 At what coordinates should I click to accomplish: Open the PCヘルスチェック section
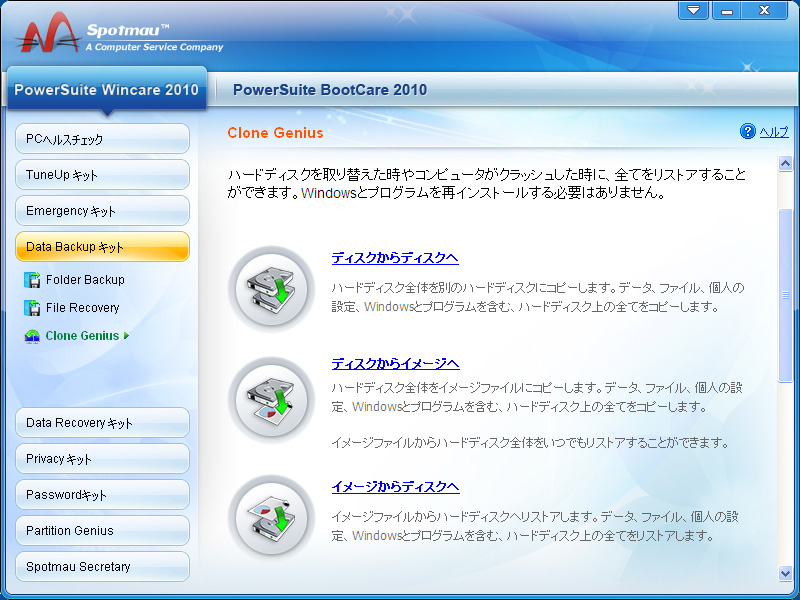(x=103, y=139)
